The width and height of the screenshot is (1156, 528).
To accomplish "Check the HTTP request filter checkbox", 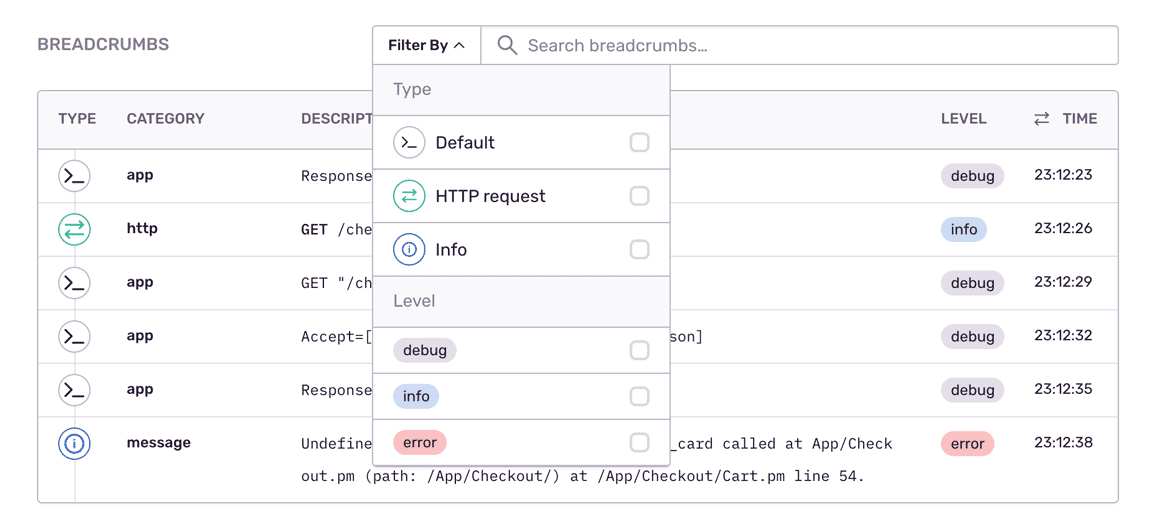I will tap(639, 197).
